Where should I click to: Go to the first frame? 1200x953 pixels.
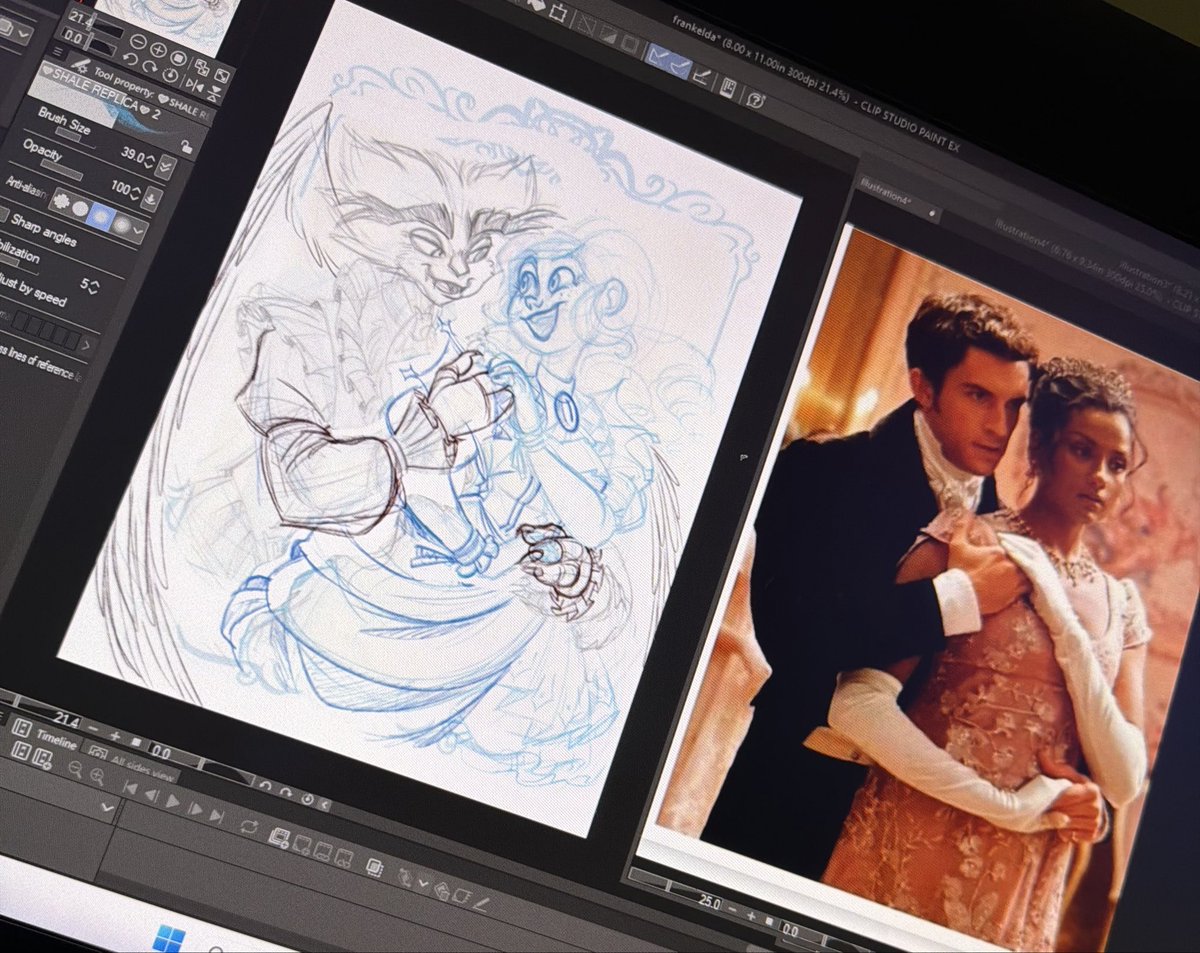point(130,788)
